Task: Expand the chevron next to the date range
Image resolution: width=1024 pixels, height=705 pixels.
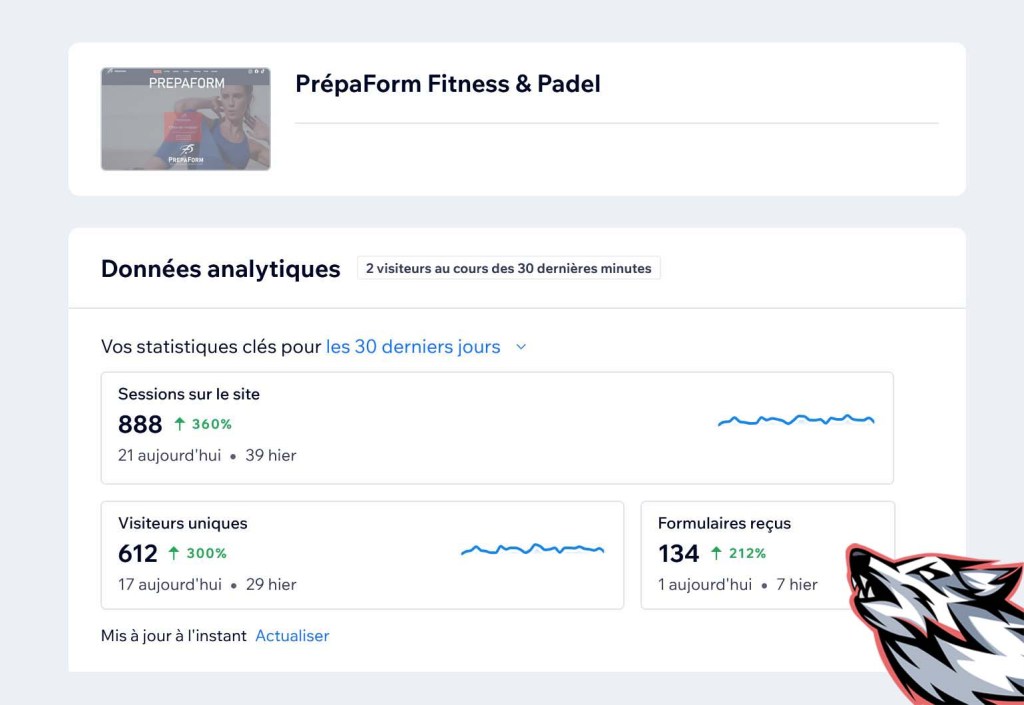Action: tap(520, 347)
